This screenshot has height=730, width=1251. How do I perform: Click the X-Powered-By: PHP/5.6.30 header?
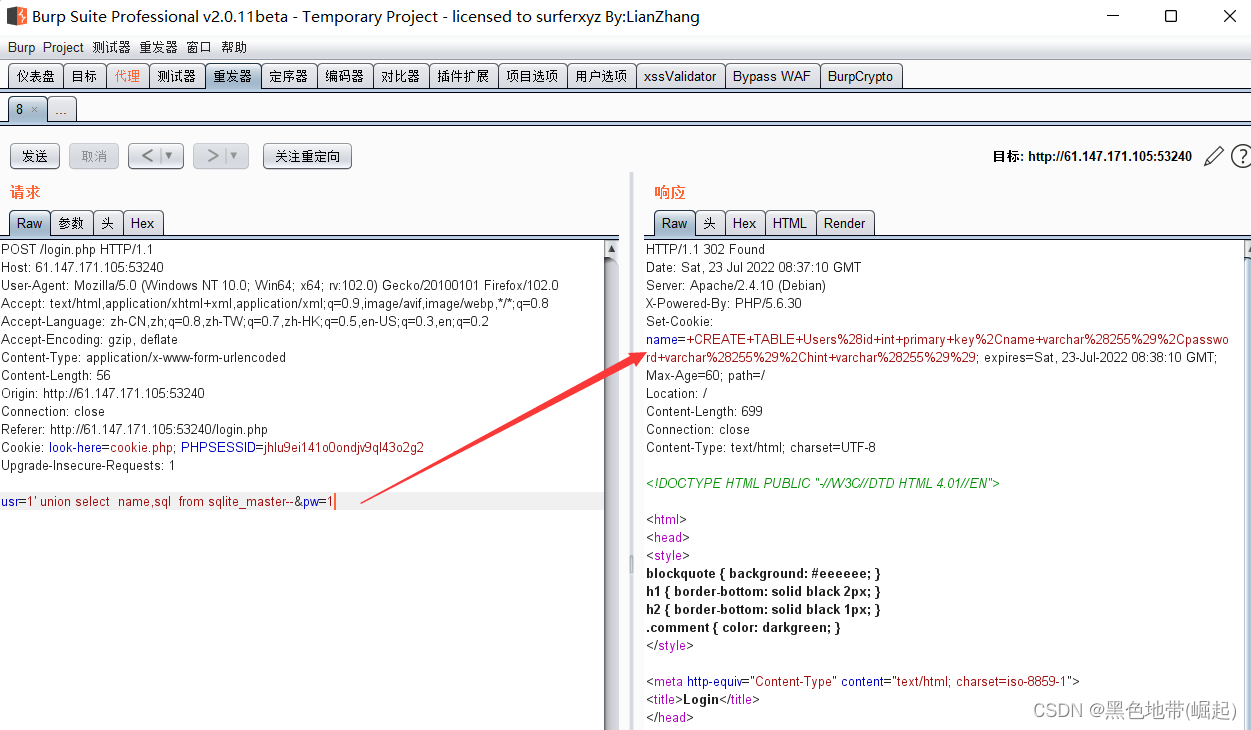[724, 303]
